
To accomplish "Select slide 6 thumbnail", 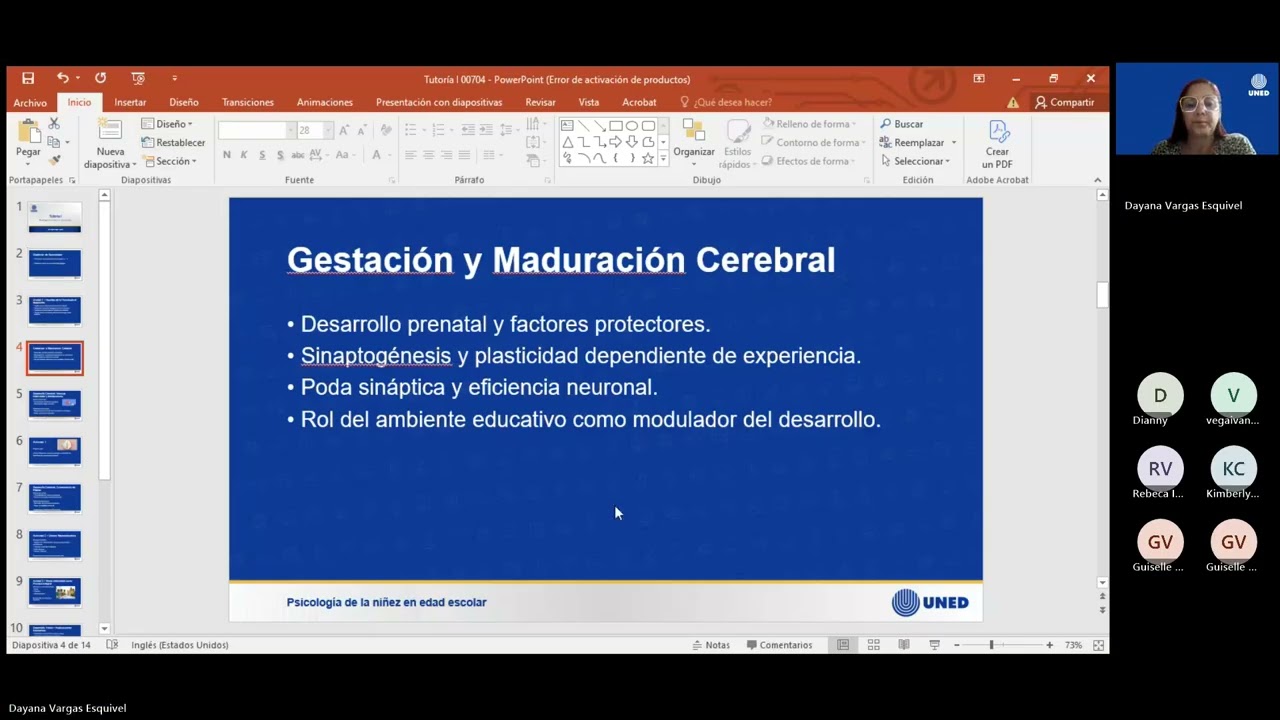I will (55, 451).
